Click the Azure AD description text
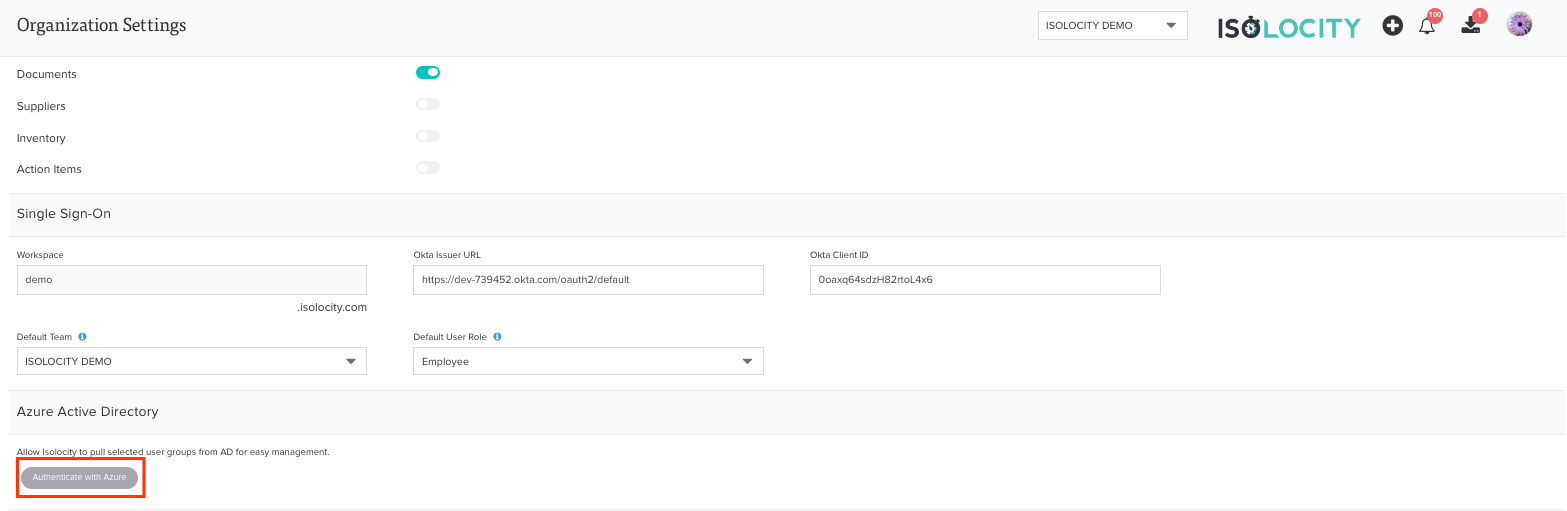Image resolution: width=1567 pixels, height=511 pixels. (173, 452)
